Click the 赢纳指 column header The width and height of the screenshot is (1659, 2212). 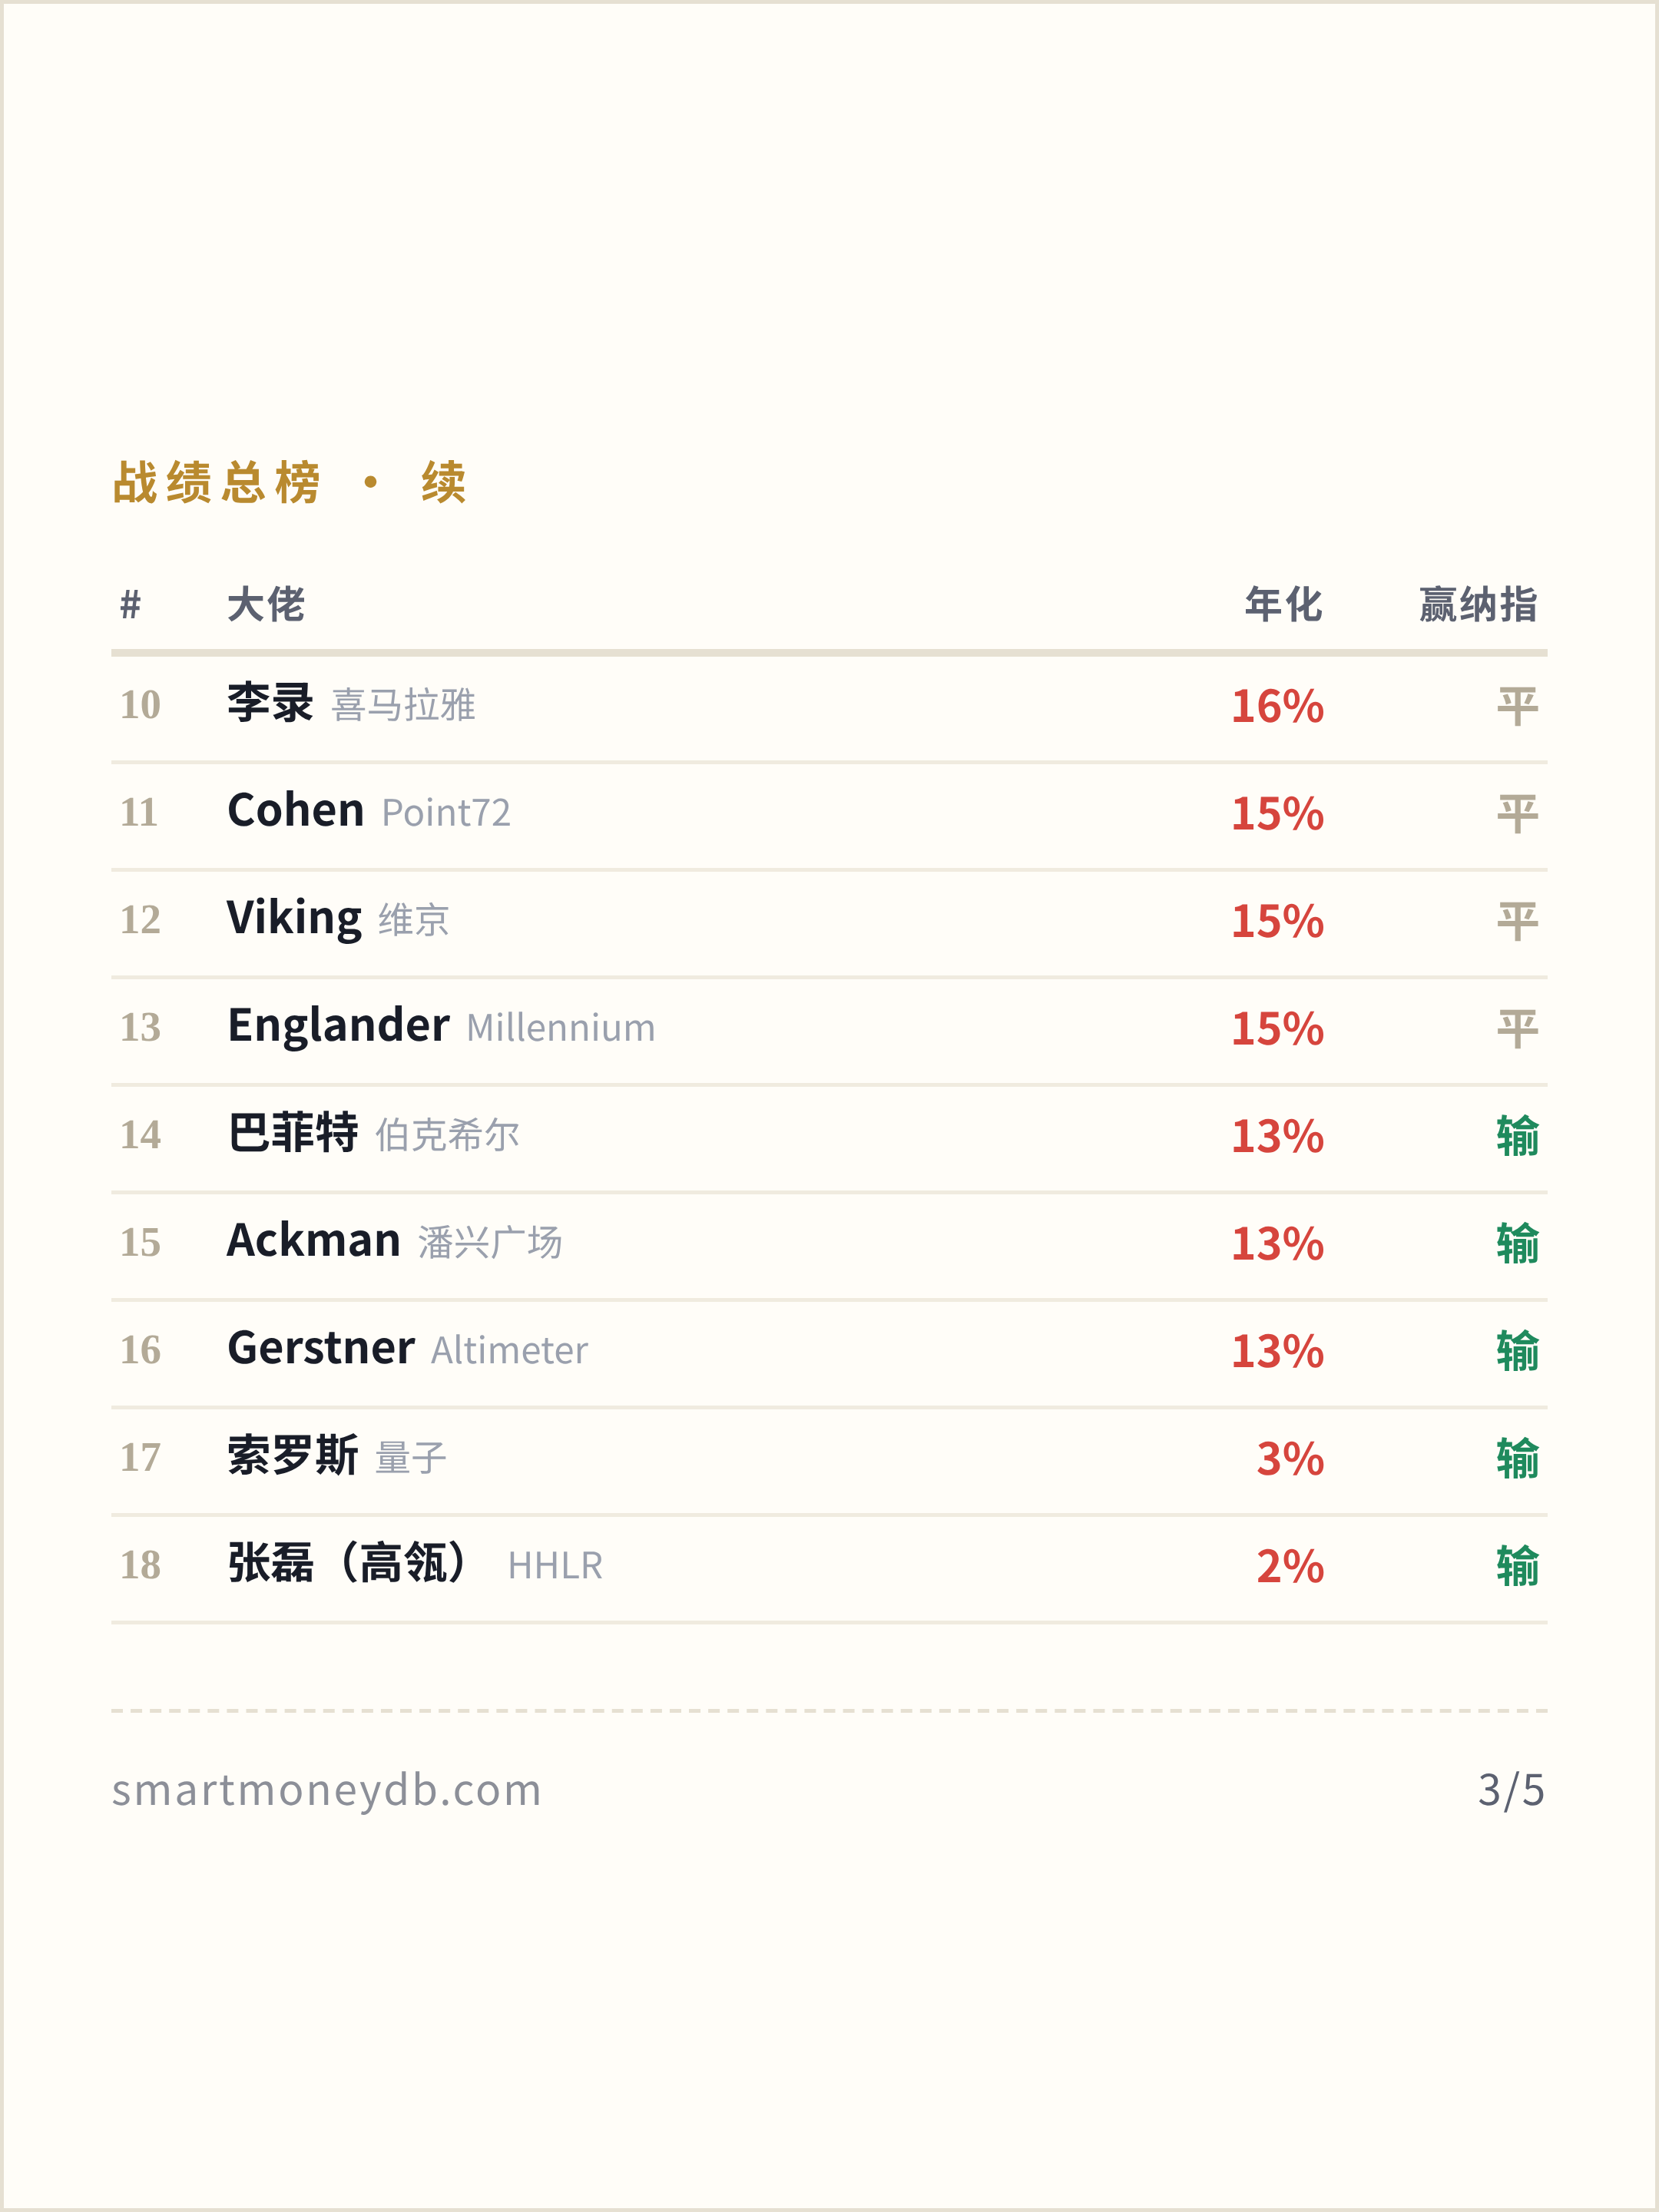click(1478, 604)
